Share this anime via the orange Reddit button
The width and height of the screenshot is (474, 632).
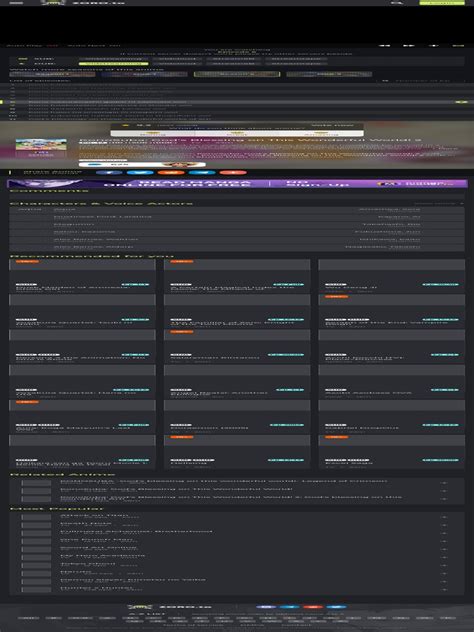pyautogui.click(x=171, y=173)
